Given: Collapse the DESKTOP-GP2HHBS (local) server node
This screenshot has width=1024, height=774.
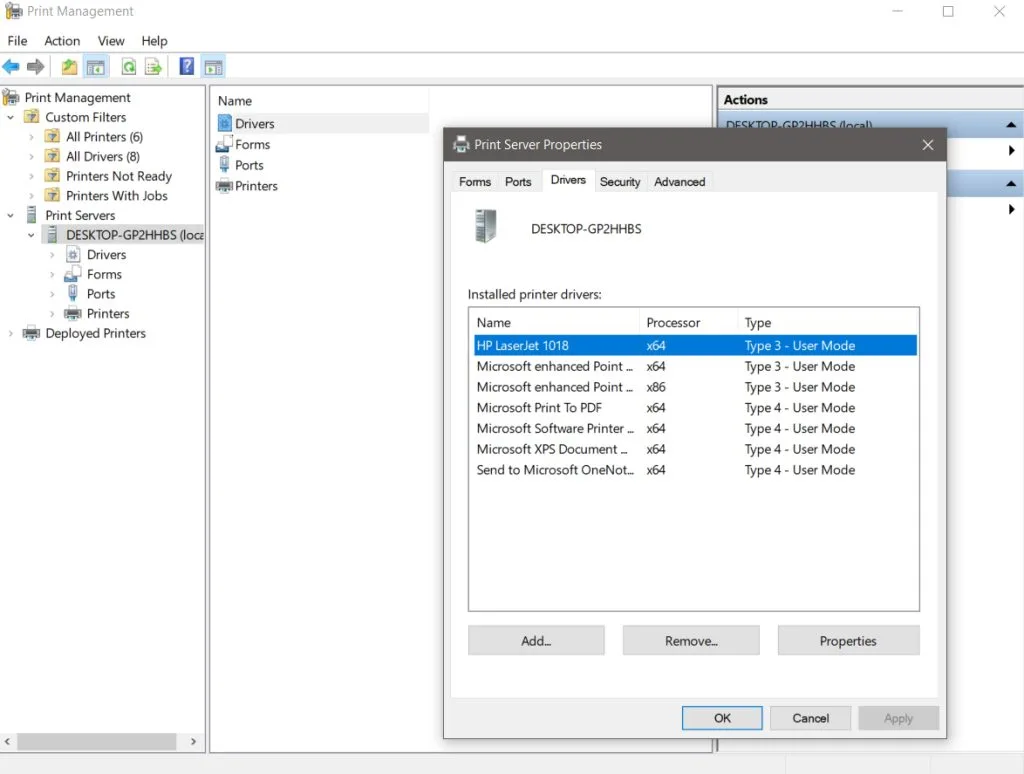Looking at the screenshot, I should coord(31,235).
